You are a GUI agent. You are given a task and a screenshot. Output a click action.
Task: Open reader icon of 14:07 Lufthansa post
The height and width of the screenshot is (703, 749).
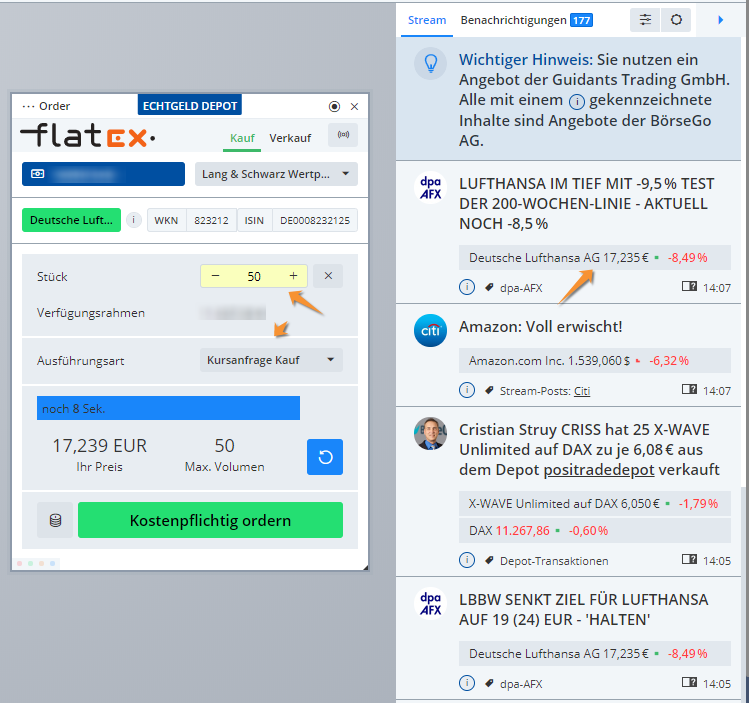pos(689,287)
